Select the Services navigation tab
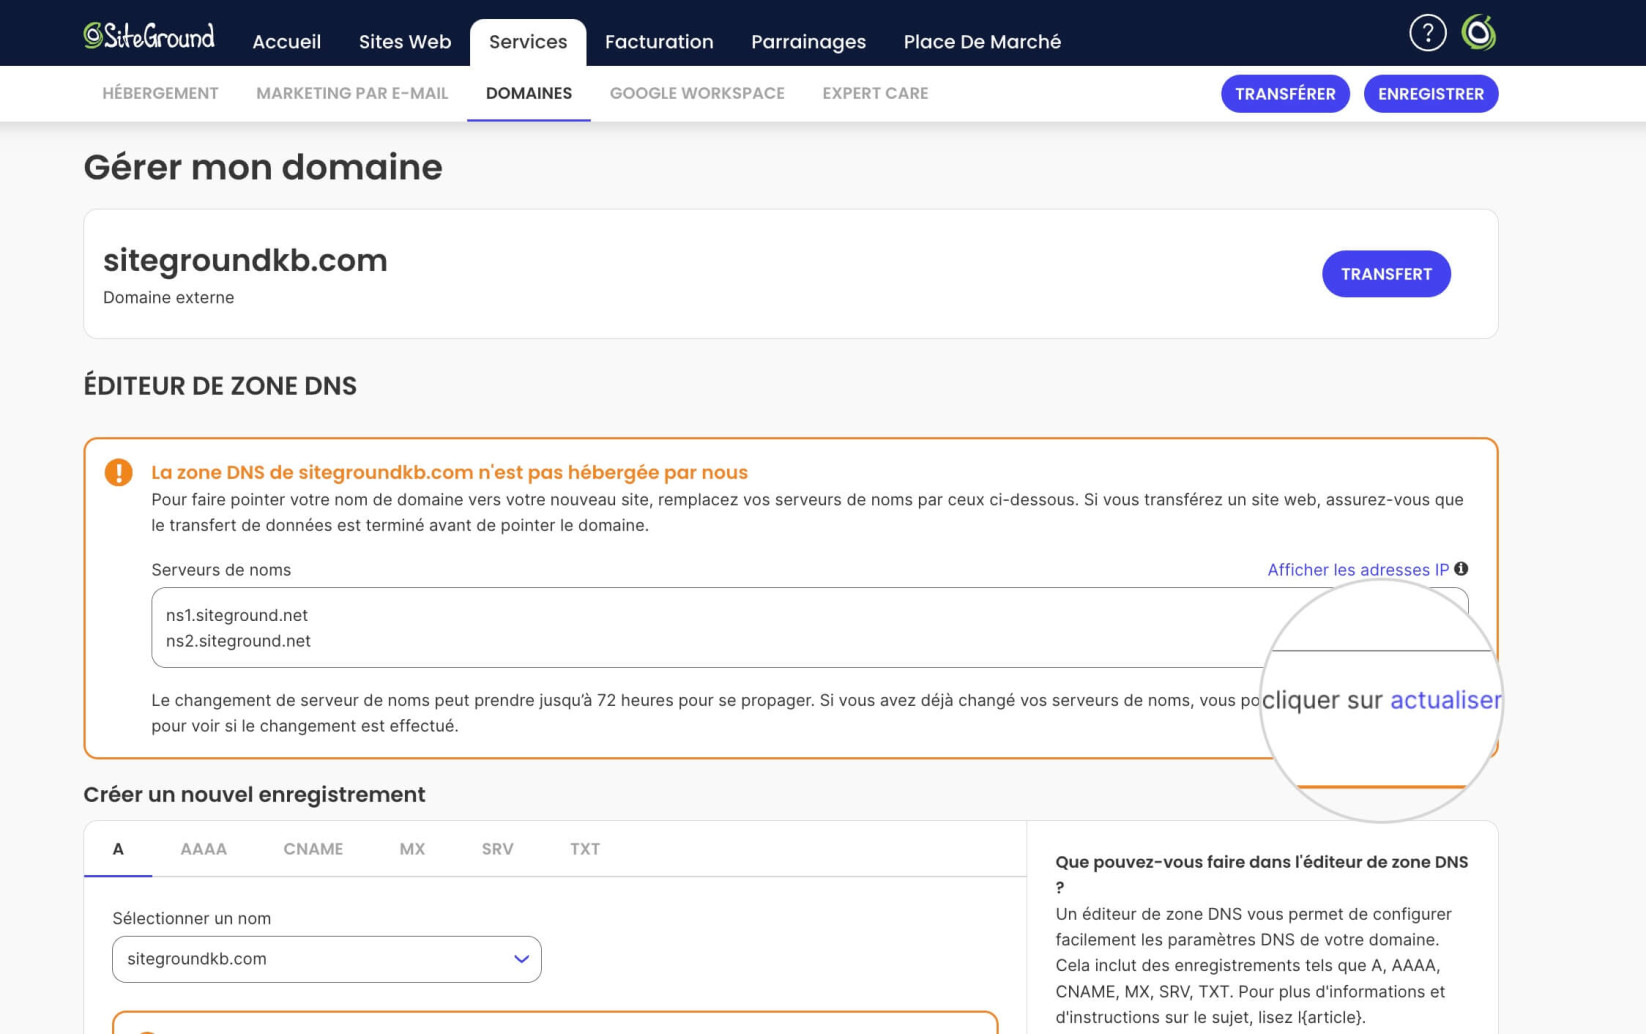 pyautogui.click(x=528, y=42)
